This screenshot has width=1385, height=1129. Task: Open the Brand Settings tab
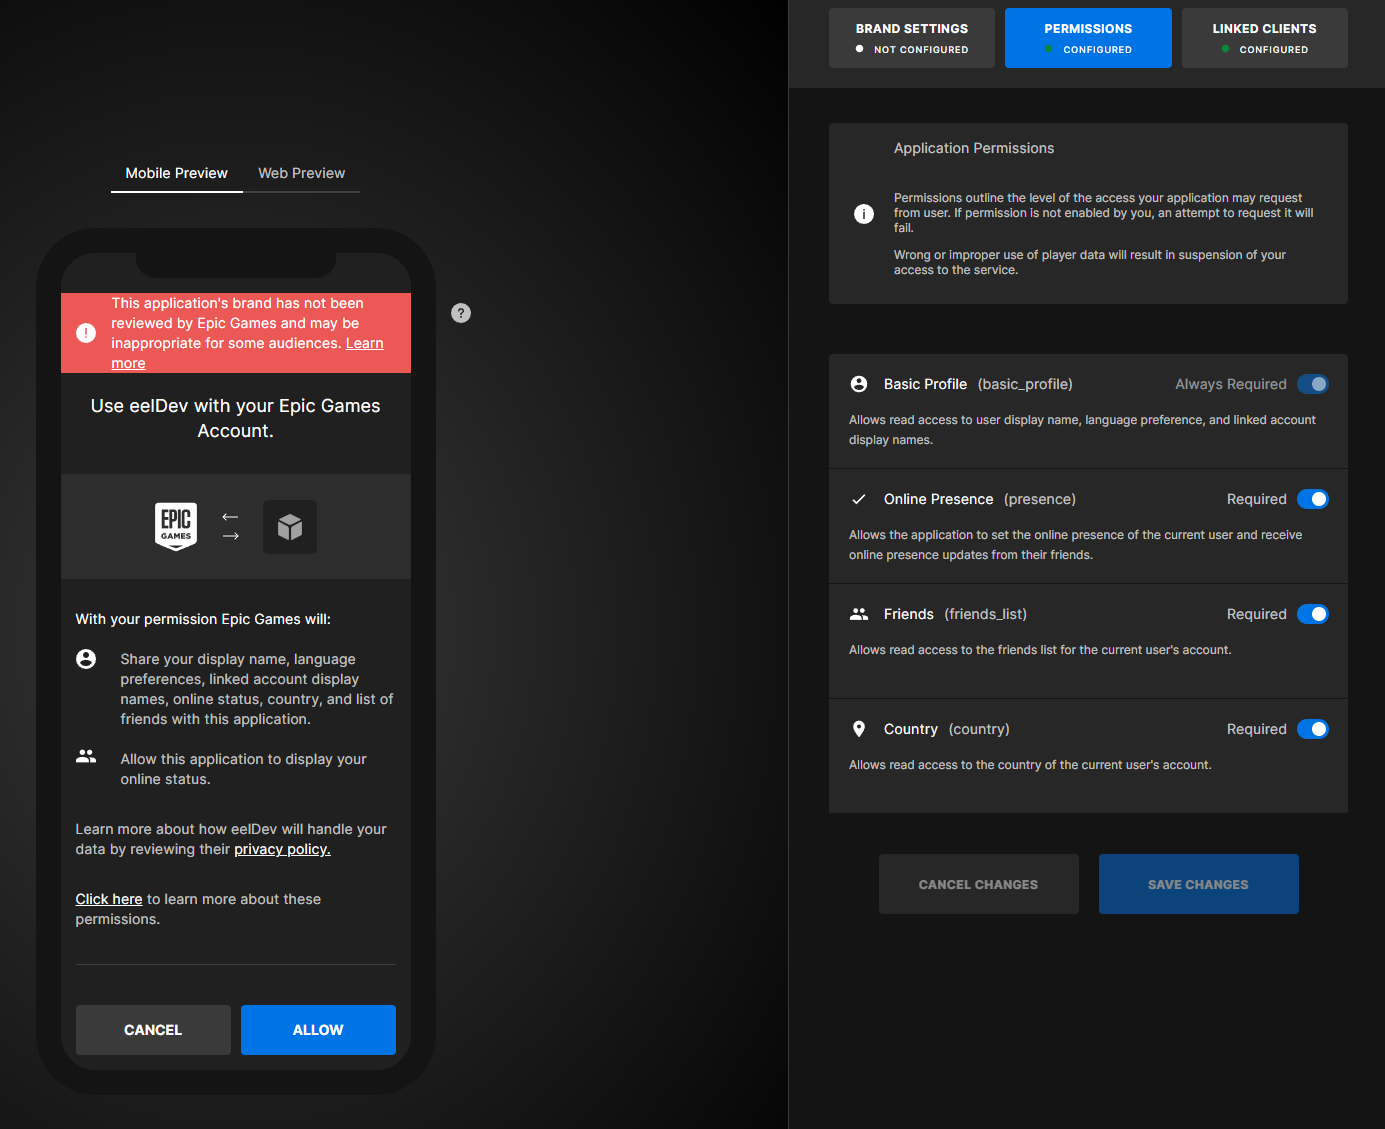click(x=911, y=38)
